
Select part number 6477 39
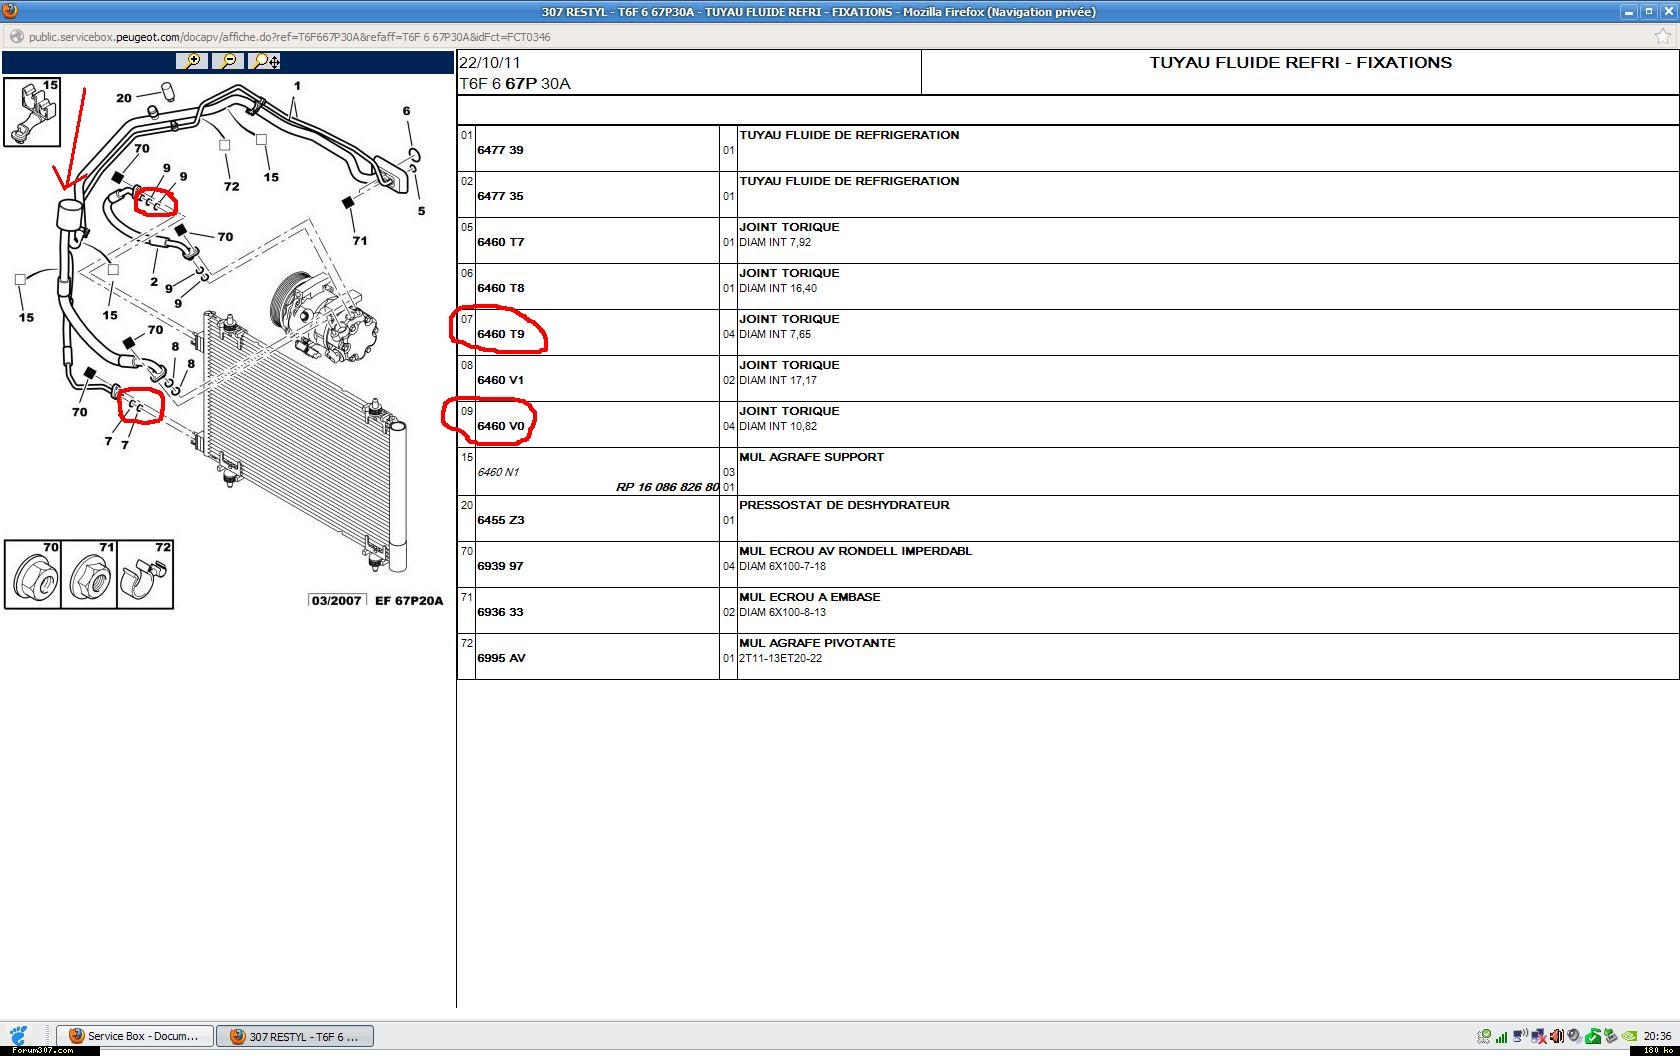500,150
